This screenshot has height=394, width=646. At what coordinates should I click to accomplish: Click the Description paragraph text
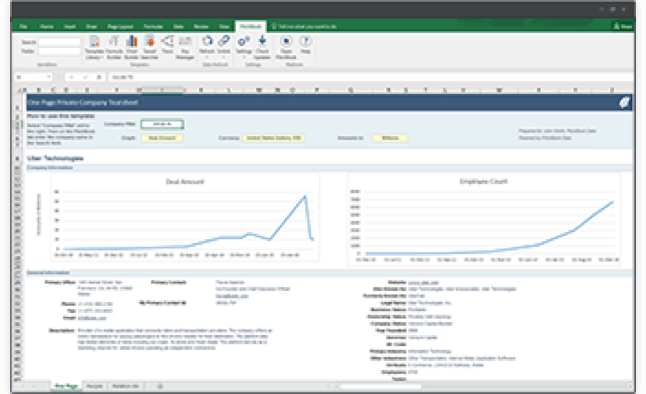(175, 339)
